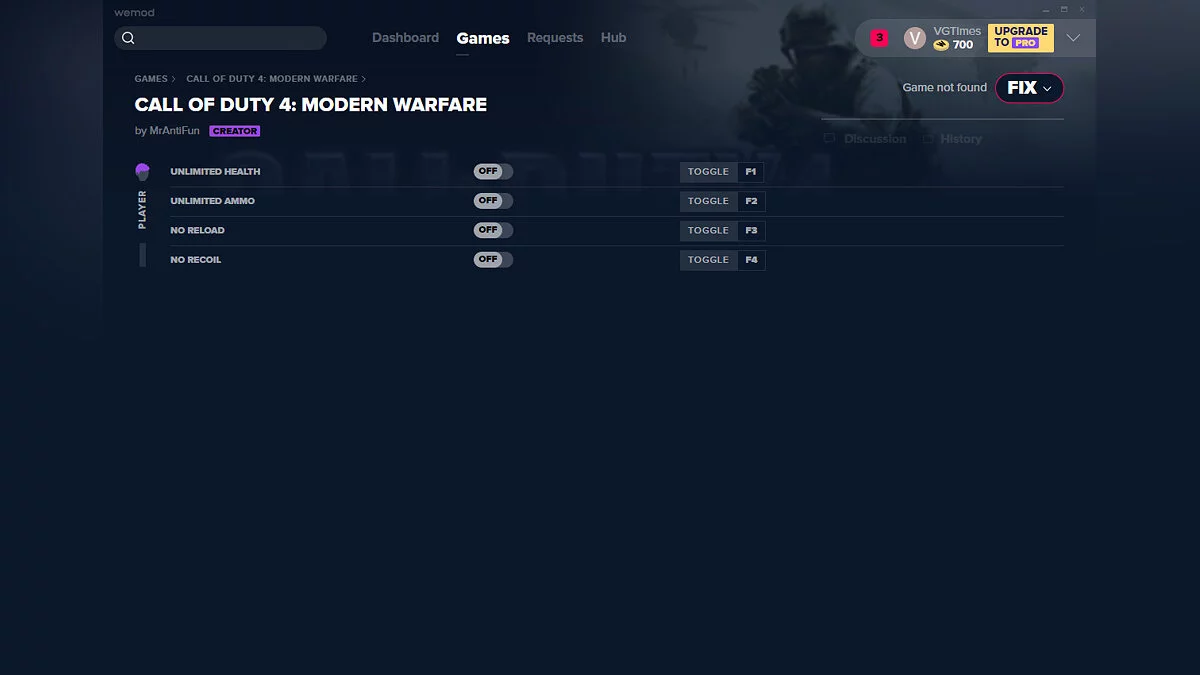Viewport: 1200px width, 675px height.
Task: Open the search magnifier icon
Action: pyautogui.click(x=129, y=37)
